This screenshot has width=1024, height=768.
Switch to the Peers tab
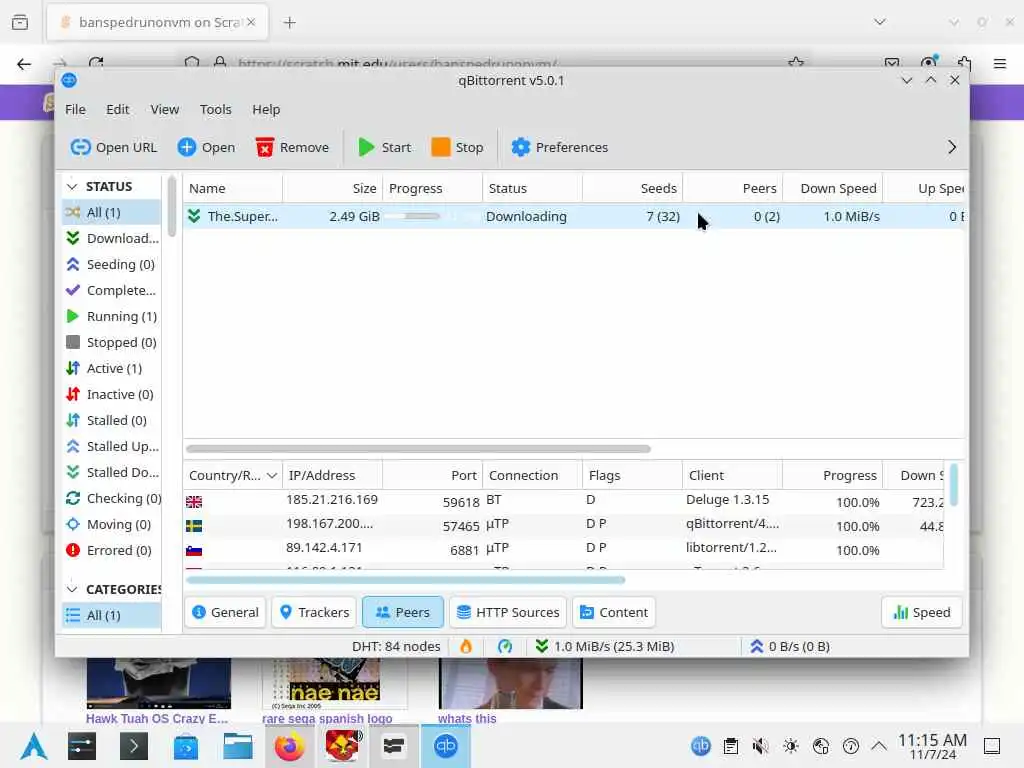pyautogui.click(x=403, y=613)
